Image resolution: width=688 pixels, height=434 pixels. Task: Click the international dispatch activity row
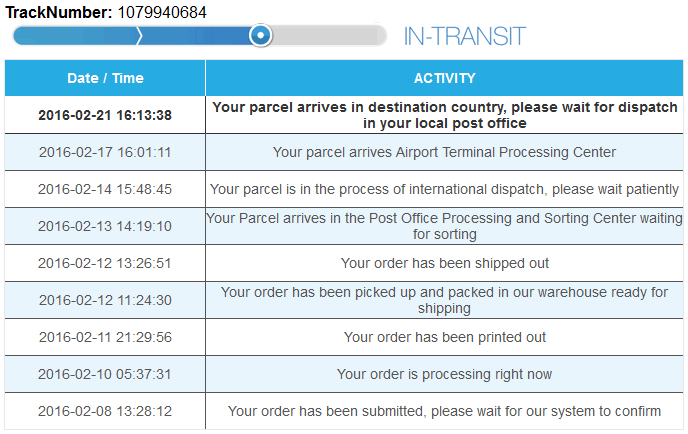pos(444,189)
